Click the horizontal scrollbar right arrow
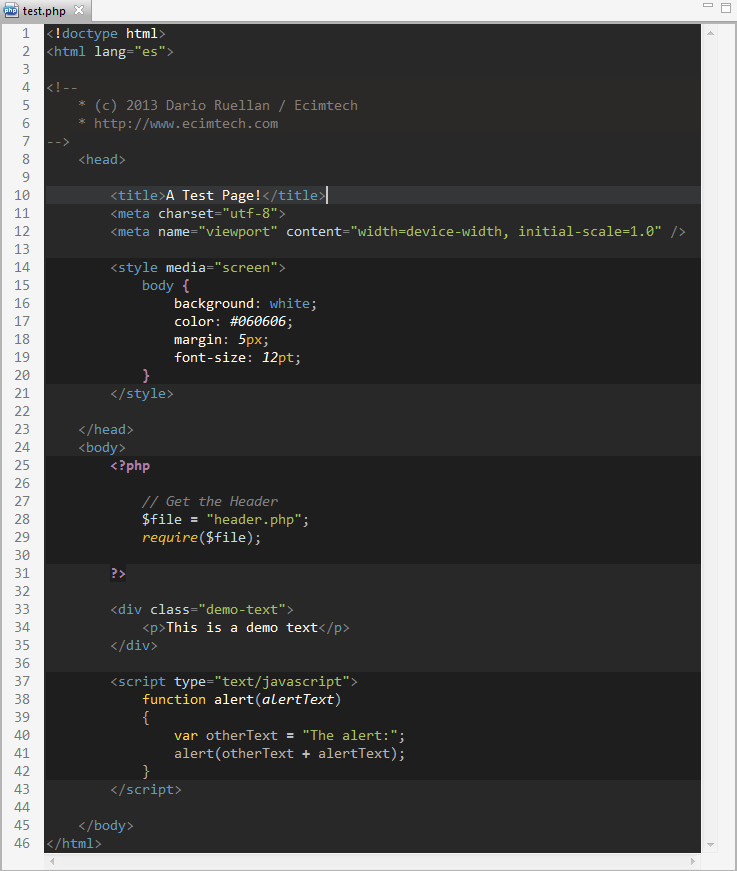Image resolution: width=737 pixels, height=871 pixels. click(x=693, y=861)
